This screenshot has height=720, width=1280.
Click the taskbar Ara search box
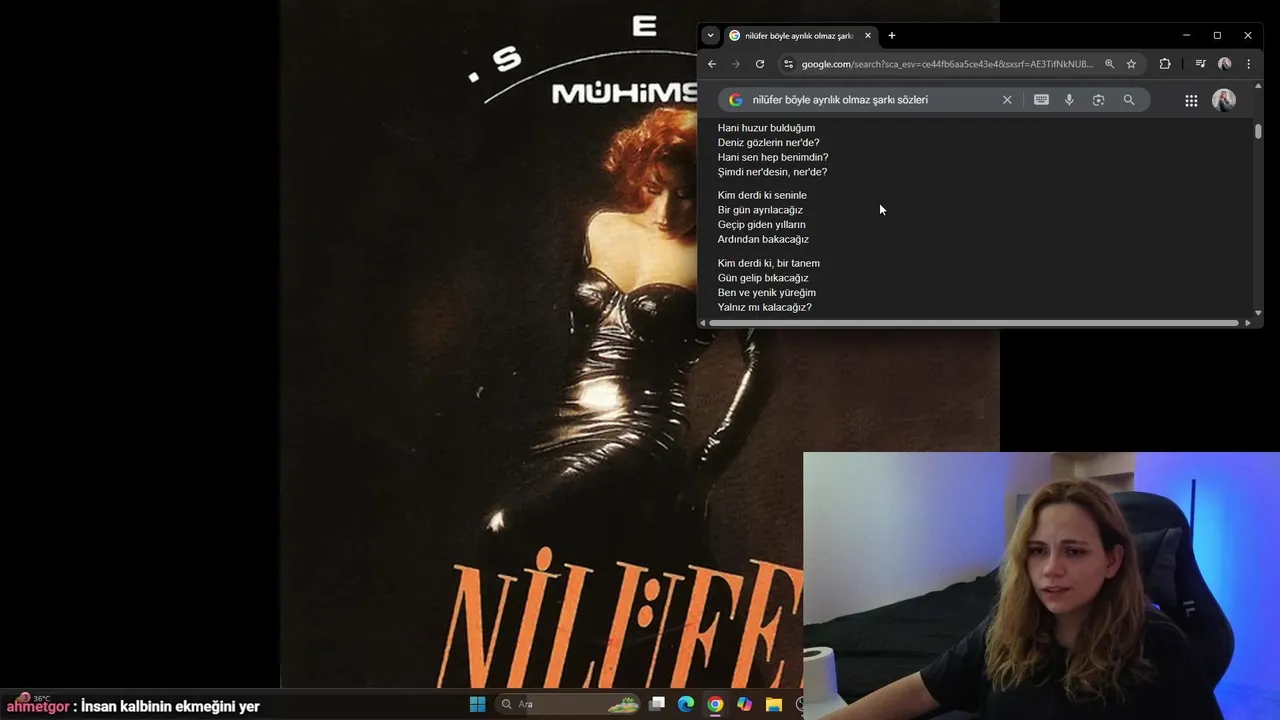(x=568, y=704)
